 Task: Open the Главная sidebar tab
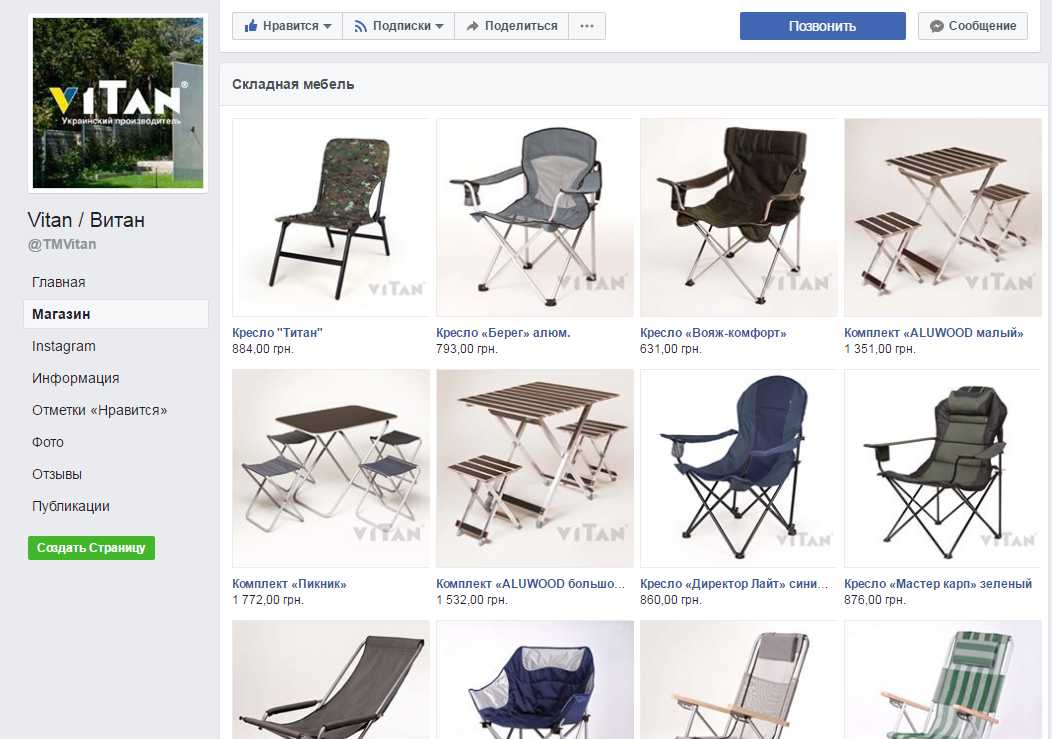(x=58, y=282)
